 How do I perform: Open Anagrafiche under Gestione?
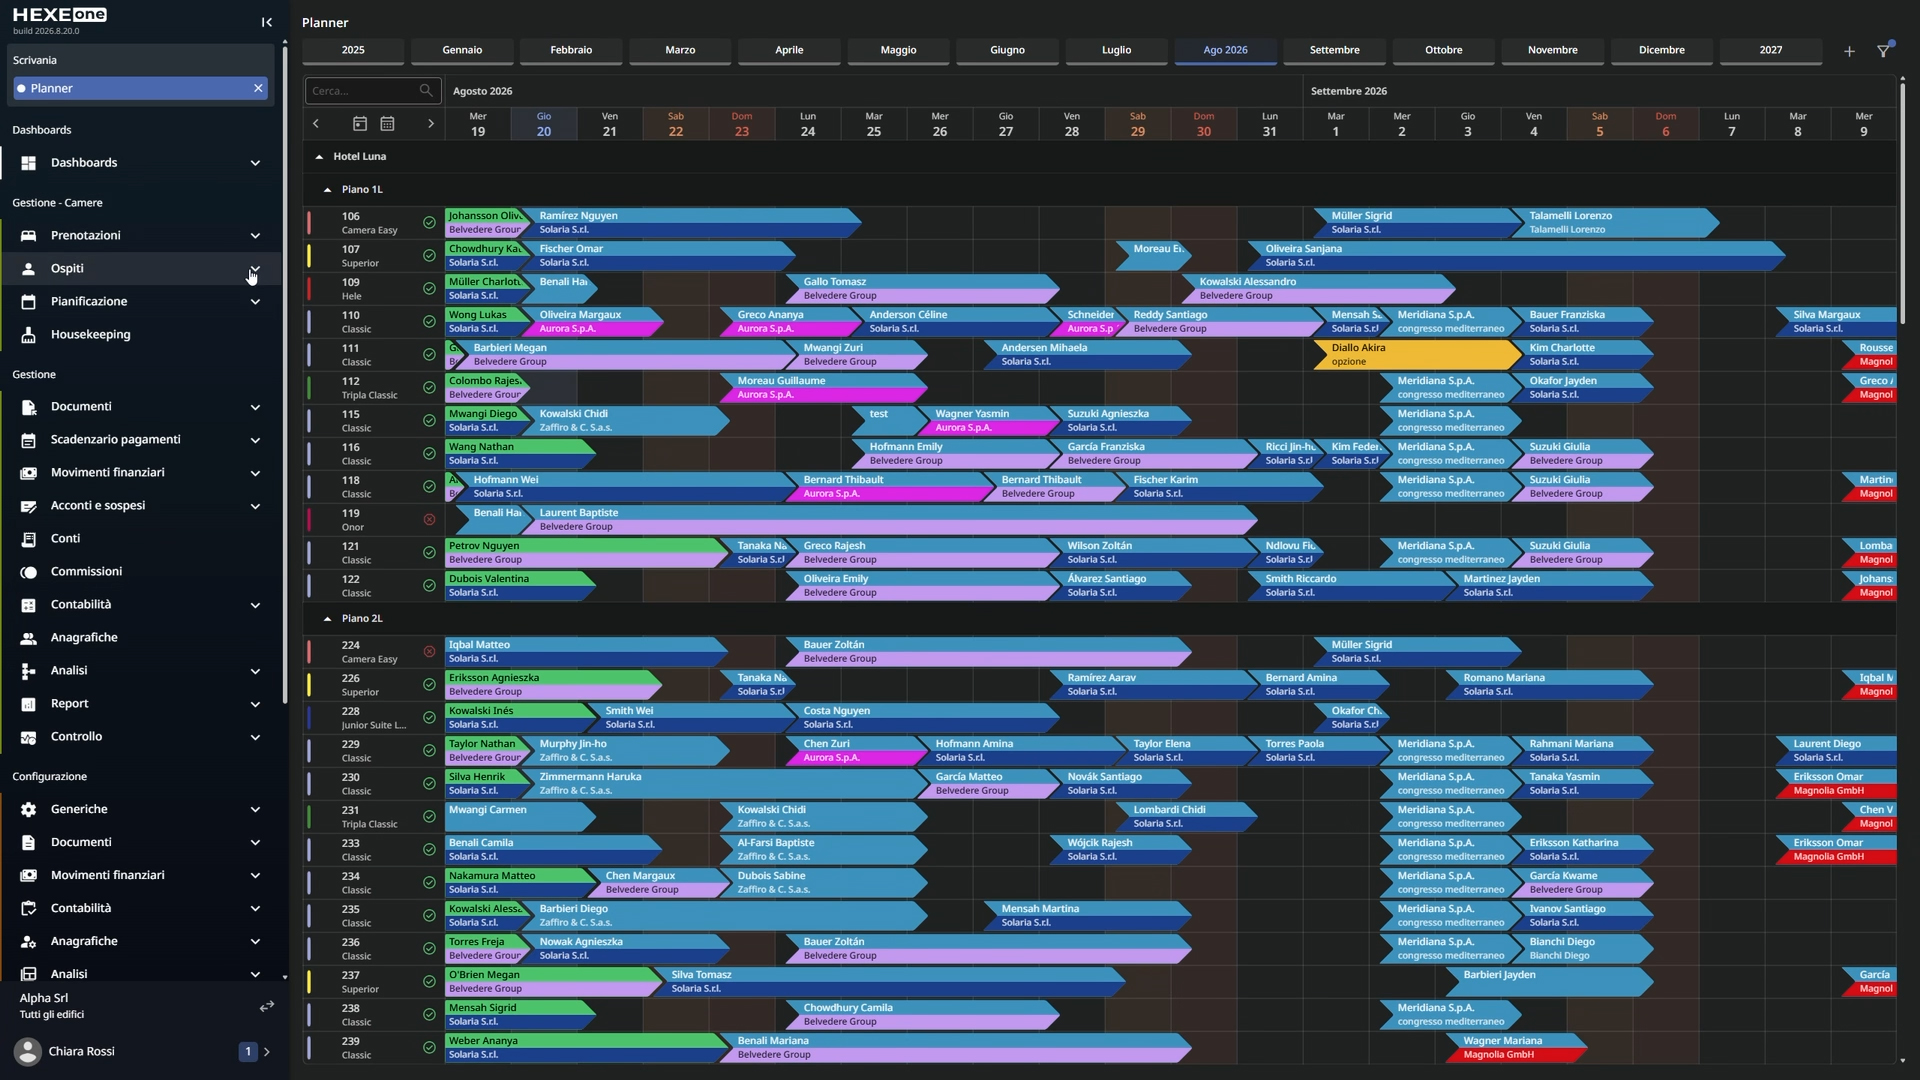(x=84, y=637)
